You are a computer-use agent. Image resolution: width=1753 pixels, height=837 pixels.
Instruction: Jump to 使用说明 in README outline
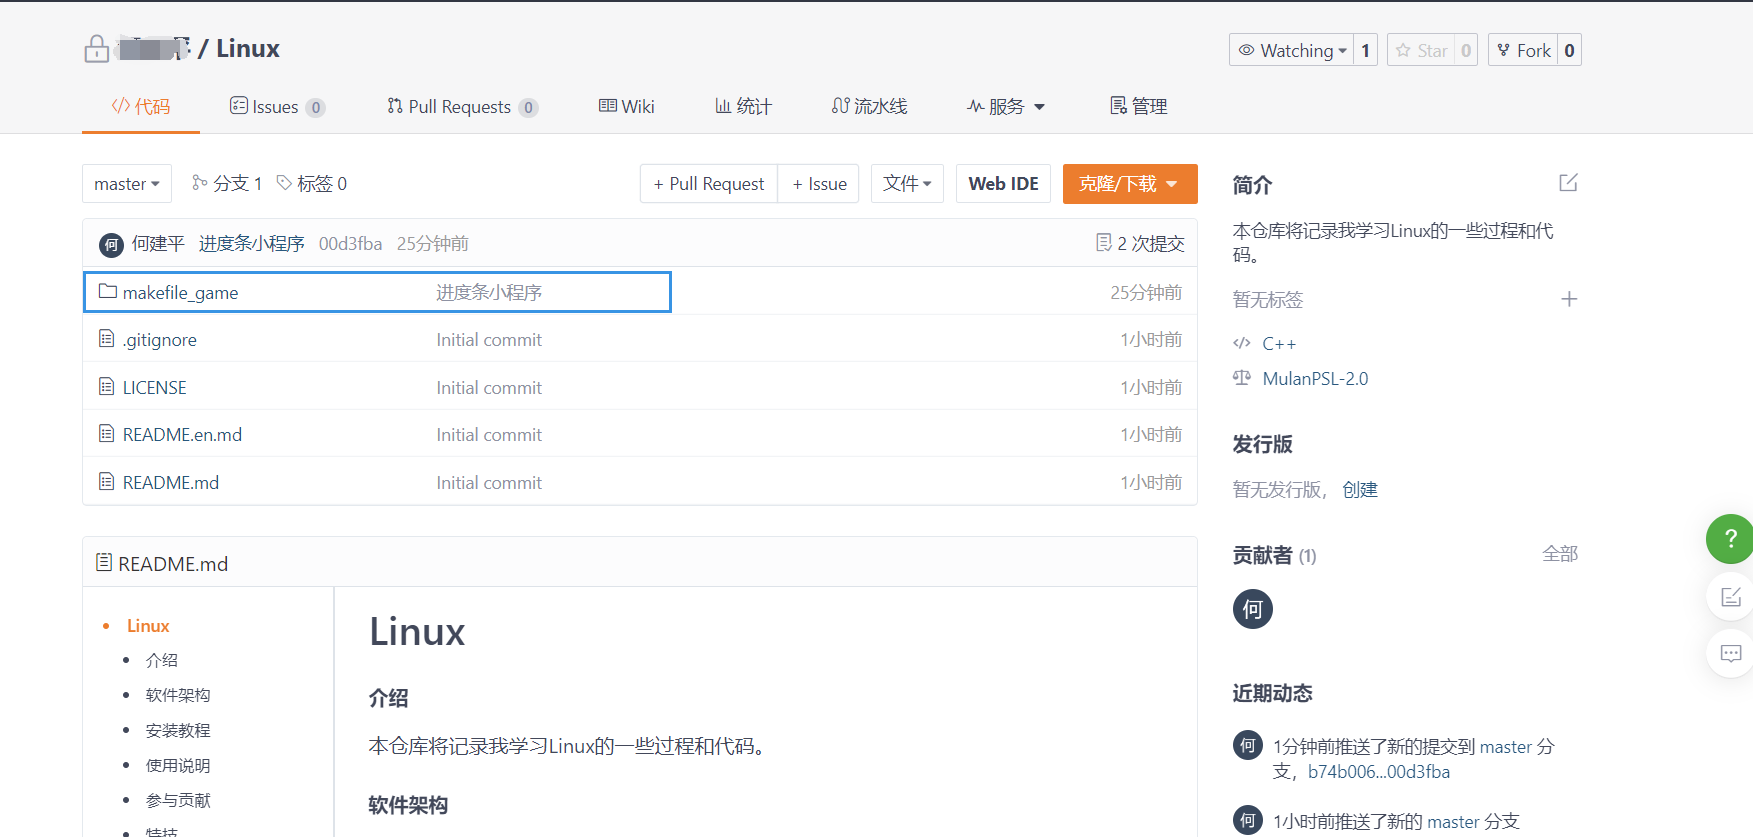click(x=178, y=765)
